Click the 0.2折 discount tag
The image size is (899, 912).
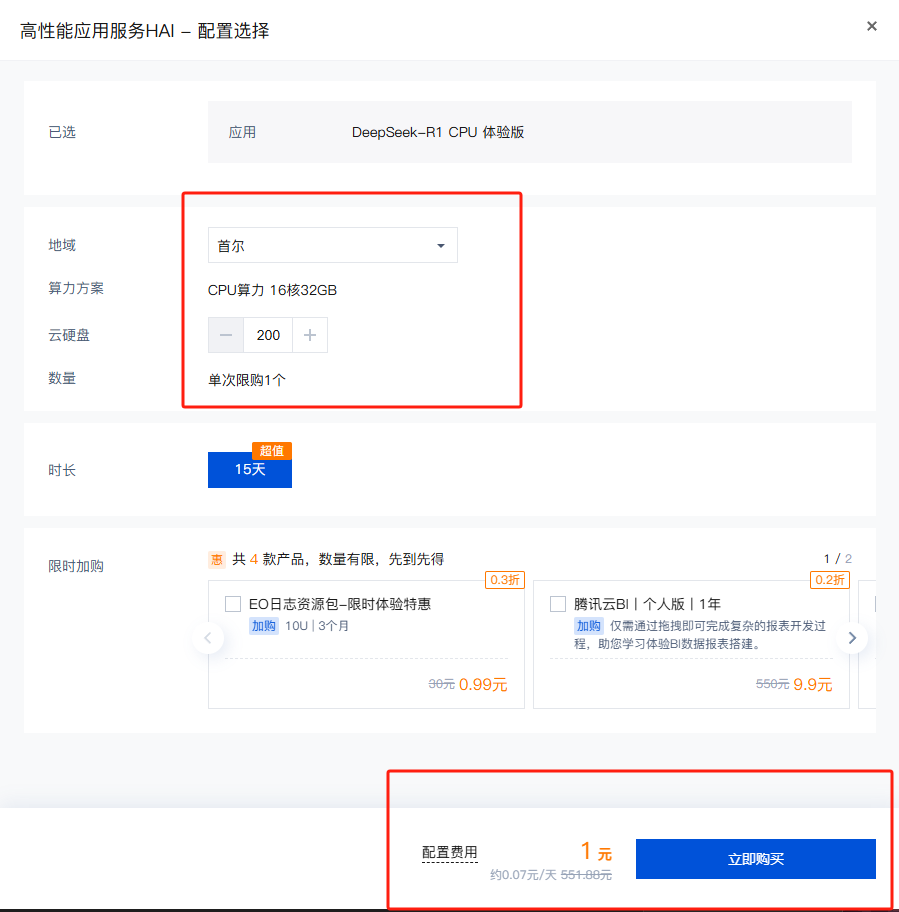pos(830,580)
